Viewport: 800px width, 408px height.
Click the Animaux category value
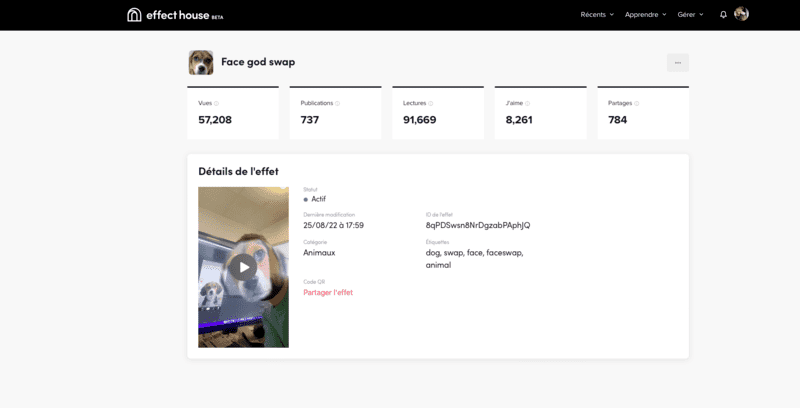[x=319, y=253]
